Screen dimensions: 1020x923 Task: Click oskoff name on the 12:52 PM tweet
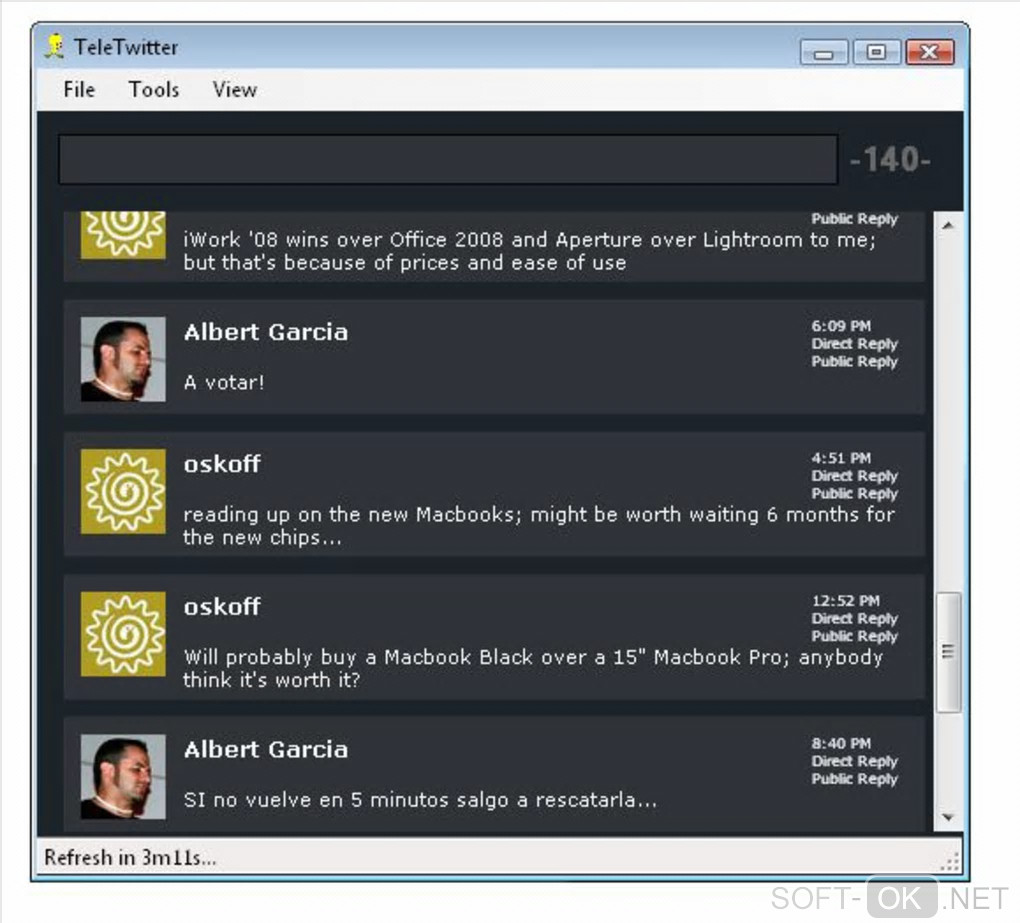click(x=222, y=607)
